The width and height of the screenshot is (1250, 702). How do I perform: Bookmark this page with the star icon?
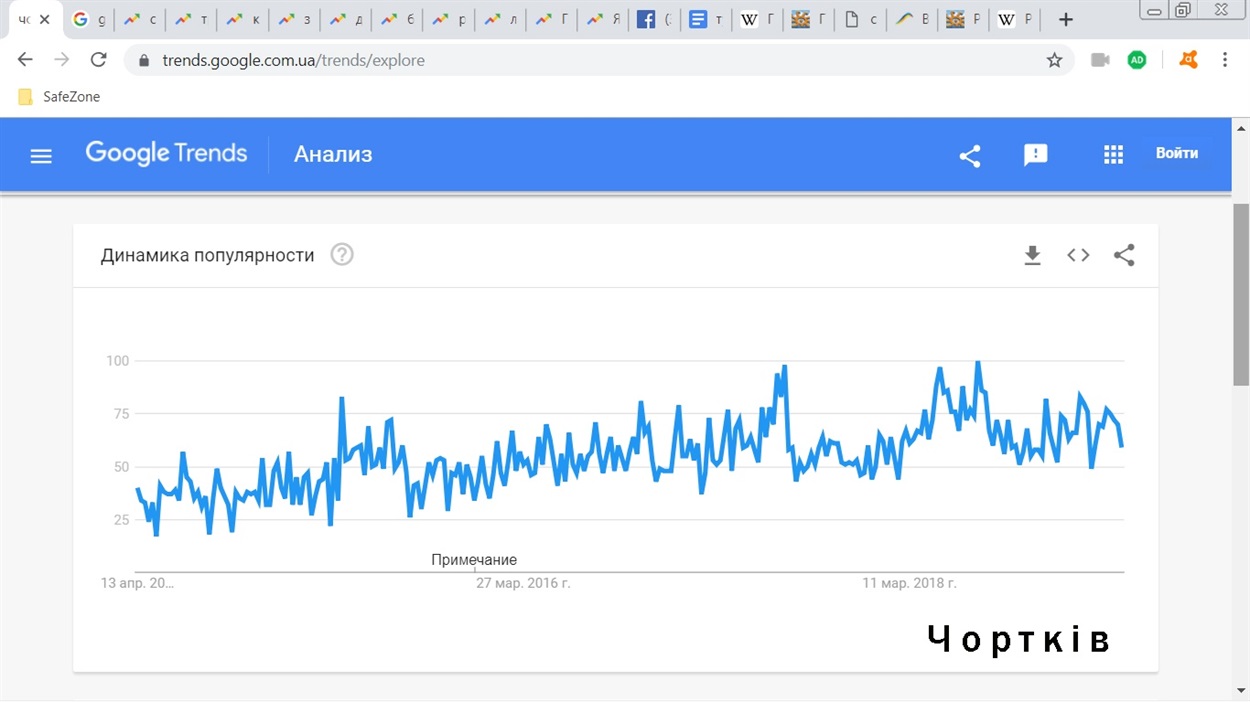point(1054,60)
